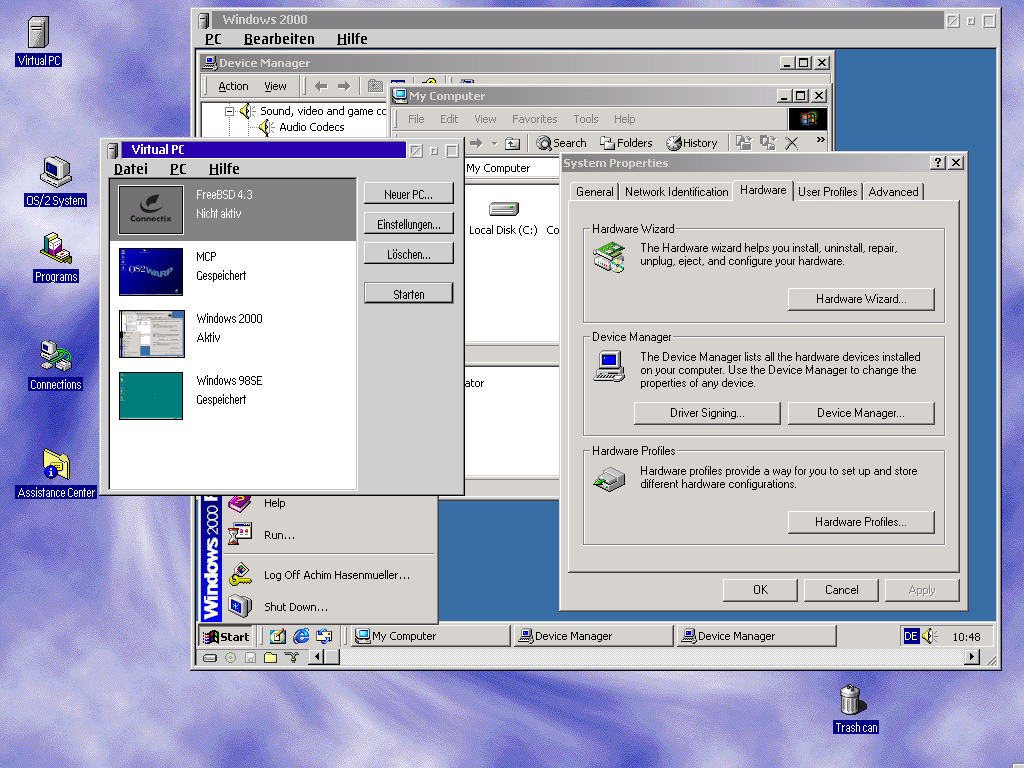Screen dimensions: 1024x768
Task: Click the Einstellungen... button
Action: coord(408,224)
